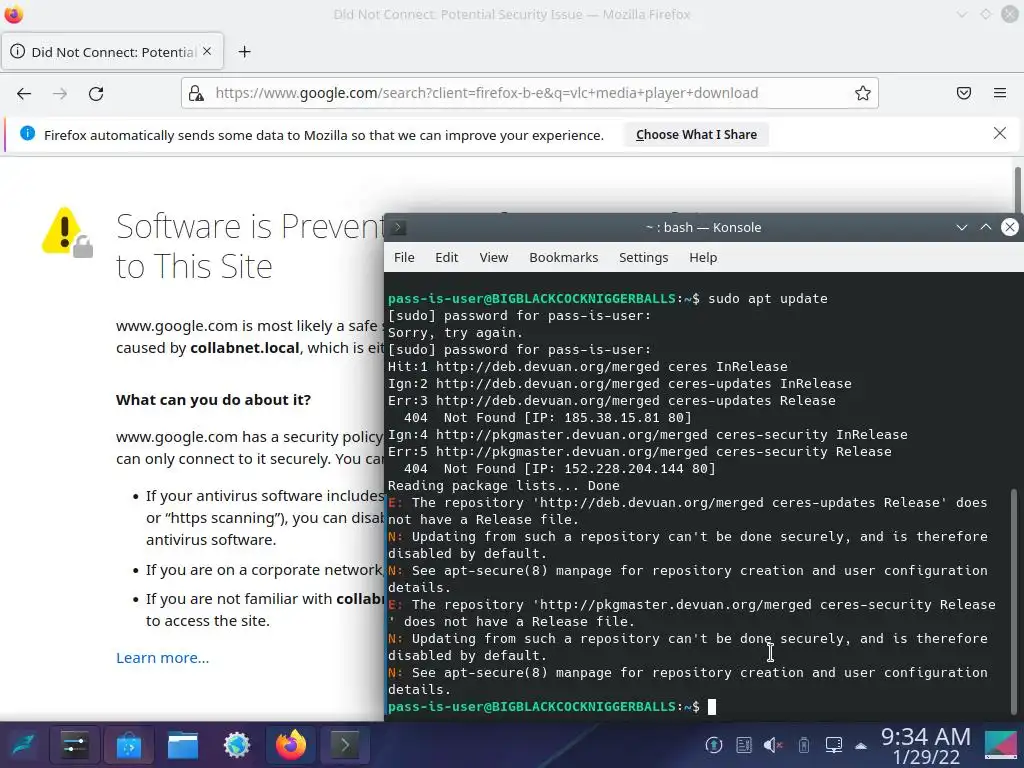
Task: Click the muted volume tray icon
Action: [773, 744]
